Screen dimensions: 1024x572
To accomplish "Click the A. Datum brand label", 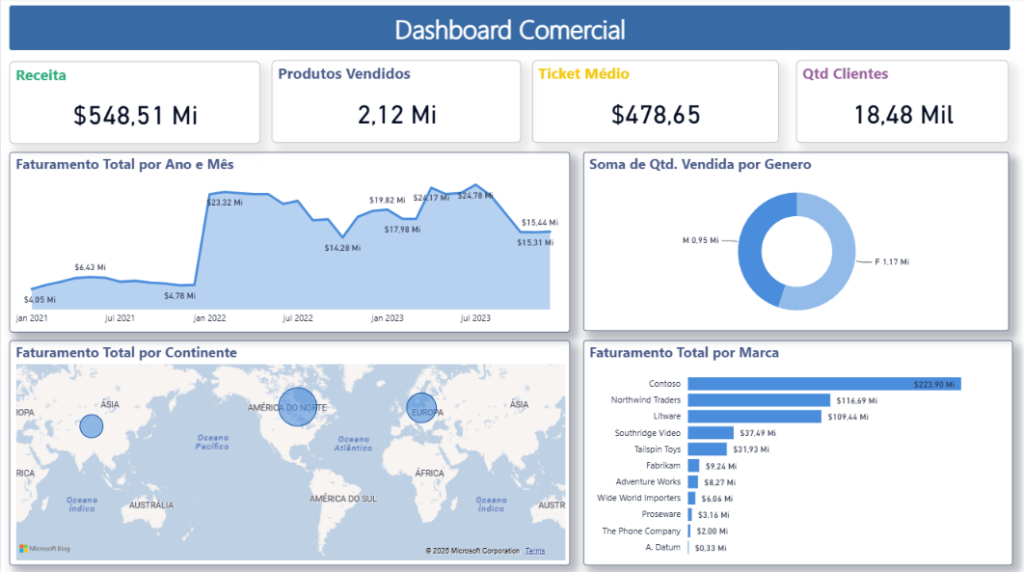I will click(663, 547).
